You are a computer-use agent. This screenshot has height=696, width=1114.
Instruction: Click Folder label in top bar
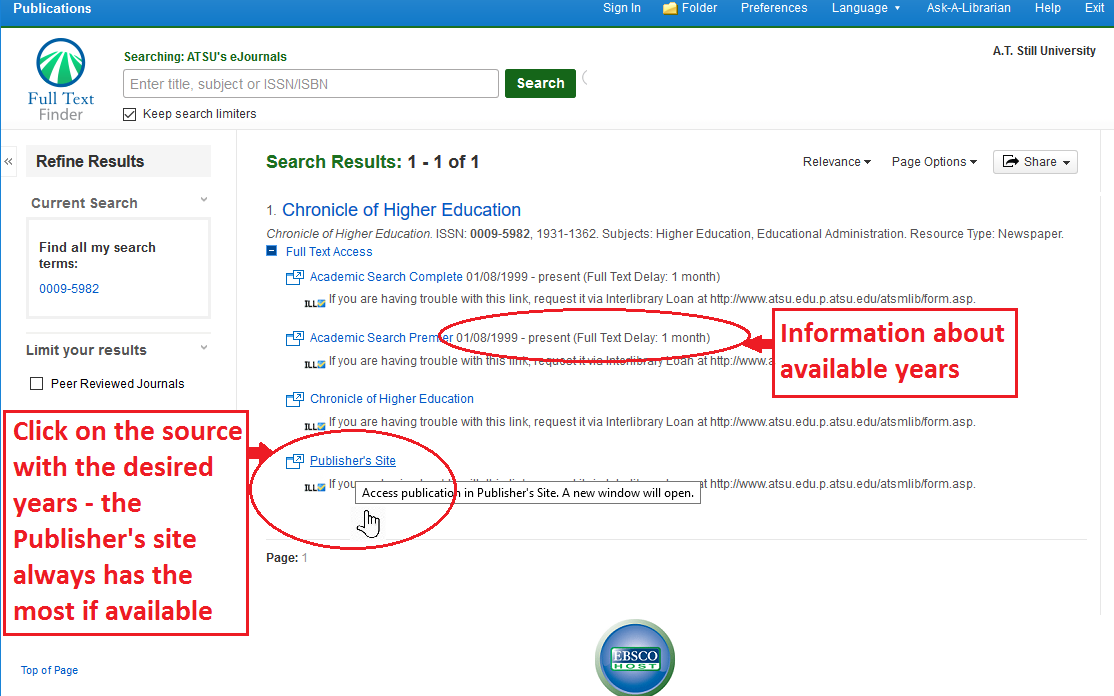point(699,8)
